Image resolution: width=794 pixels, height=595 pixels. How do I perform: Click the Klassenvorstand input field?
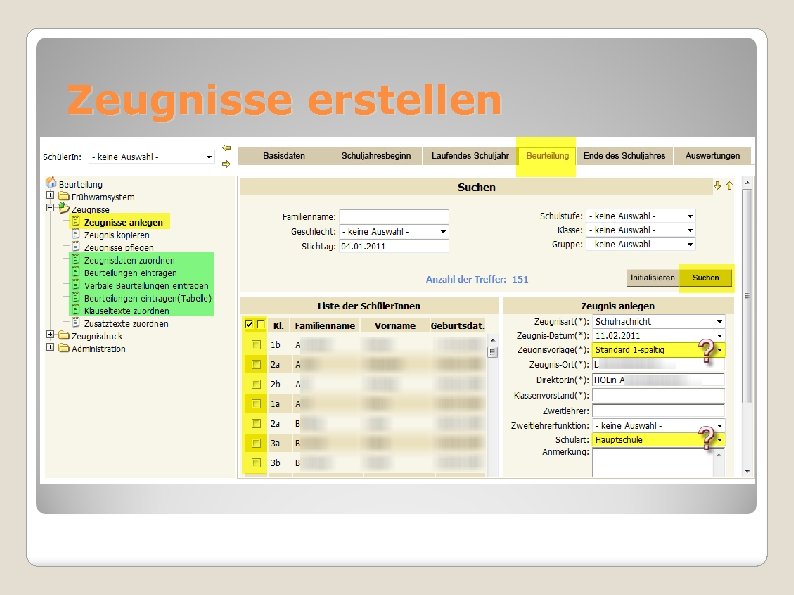pos(658,395)
